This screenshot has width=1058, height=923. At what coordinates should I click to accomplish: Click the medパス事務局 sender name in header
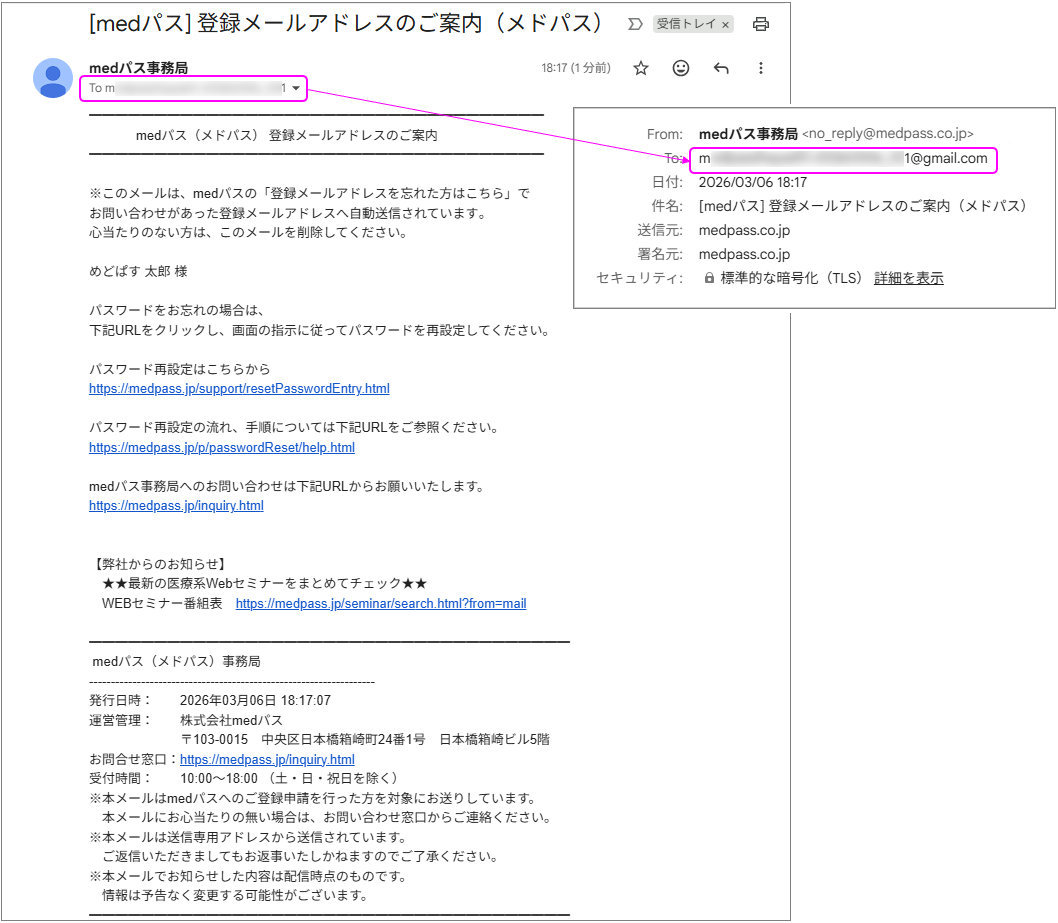[138, 68]
